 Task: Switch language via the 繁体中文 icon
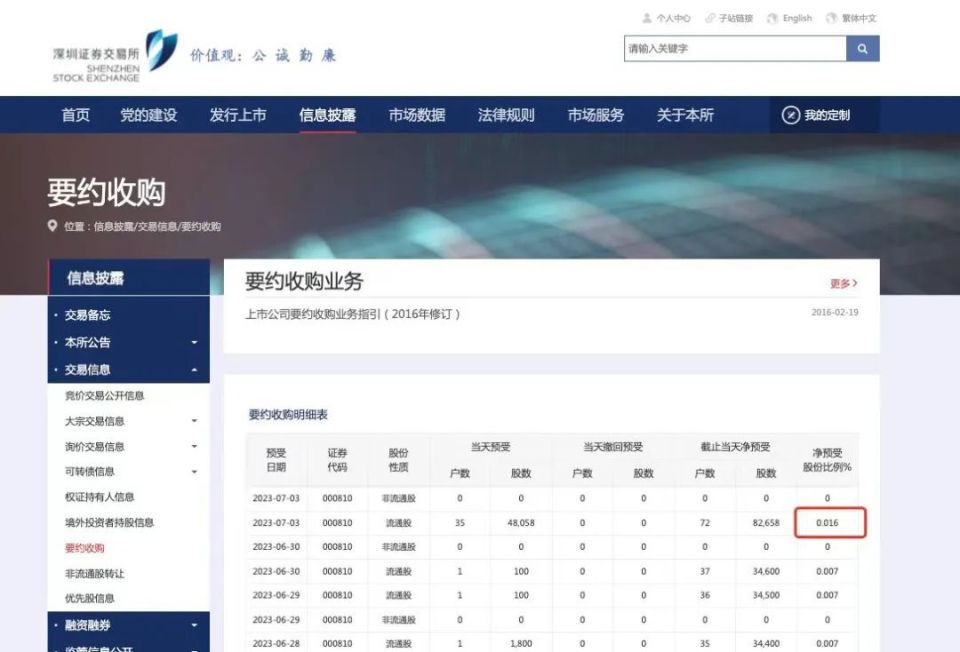828,17
